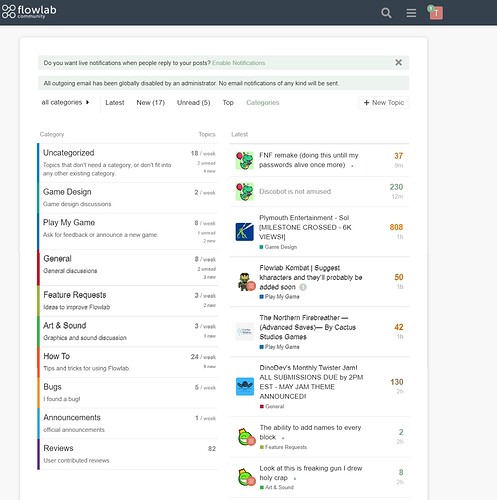Click the avatar beside FNF remake topic
497x500 pixels.
tap(245, 160)
